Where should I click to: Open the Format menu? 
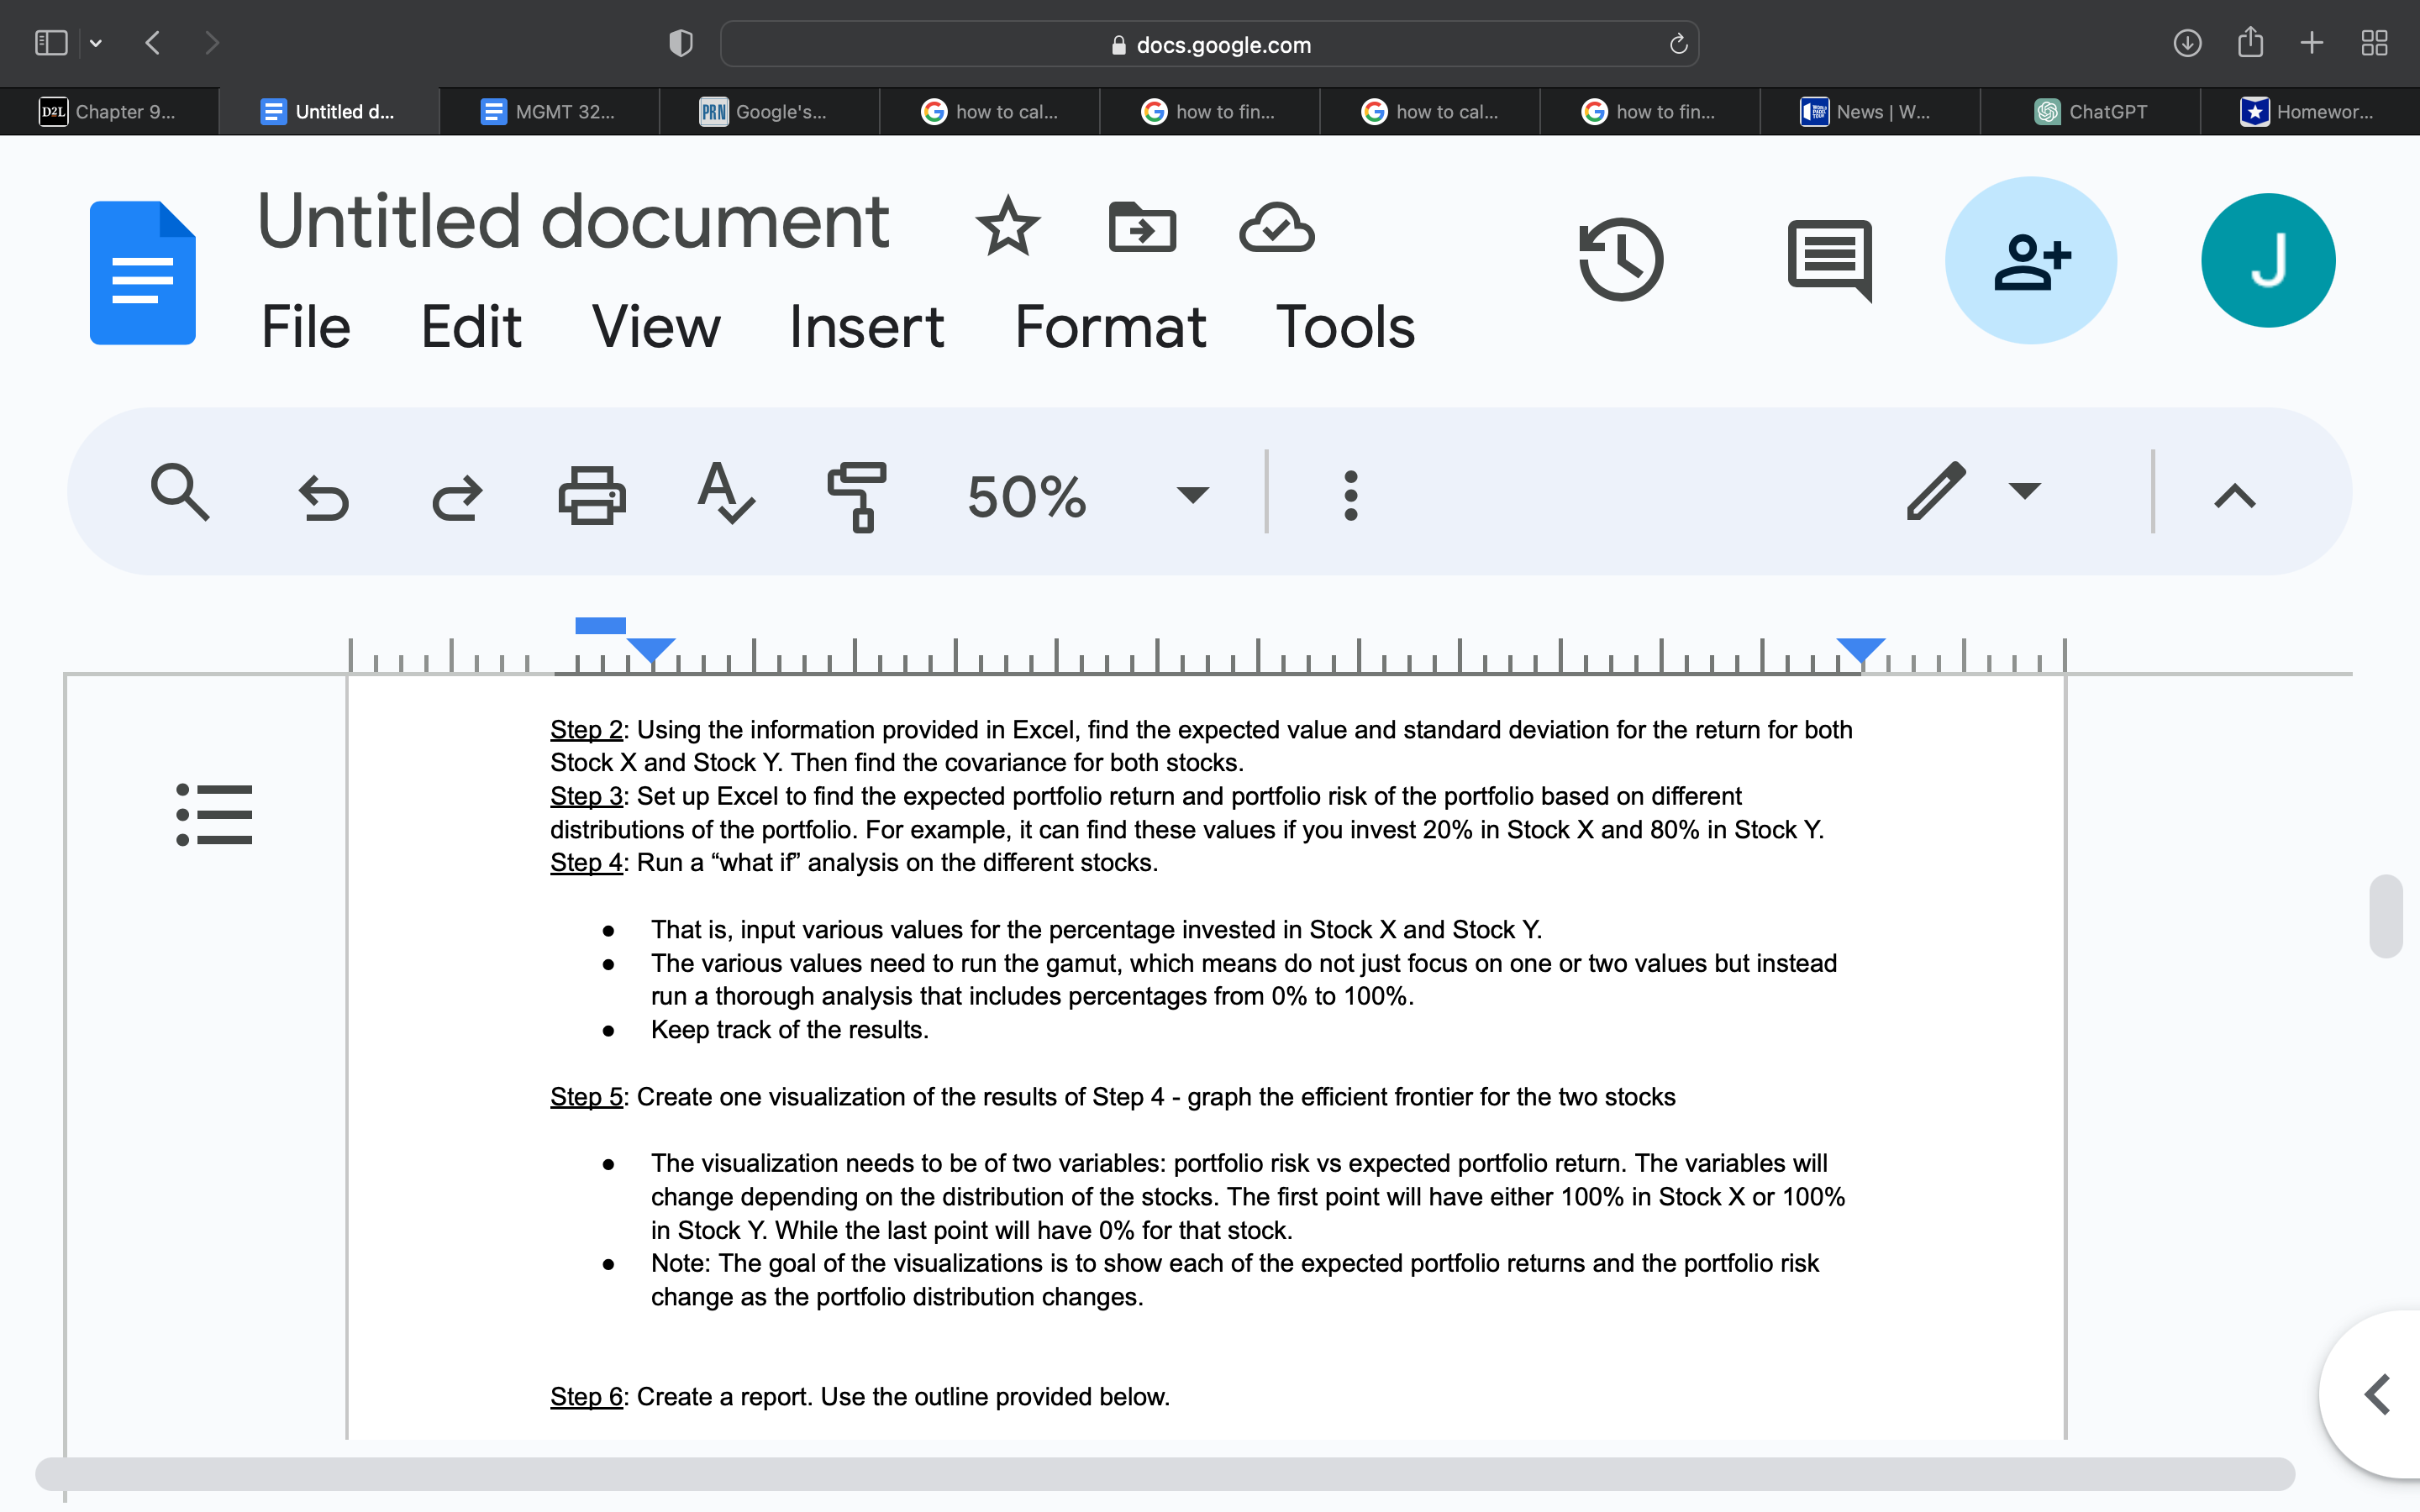tap(1110, 327)
